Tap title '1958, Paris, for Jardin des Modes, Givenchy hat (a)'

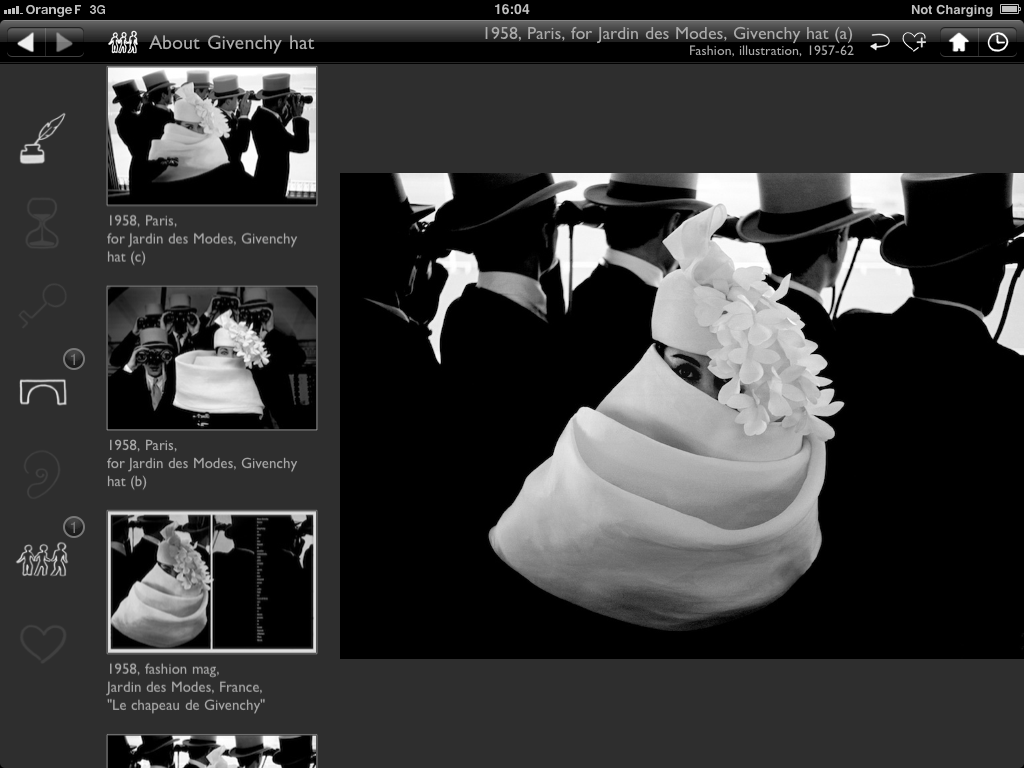[667, 34]
